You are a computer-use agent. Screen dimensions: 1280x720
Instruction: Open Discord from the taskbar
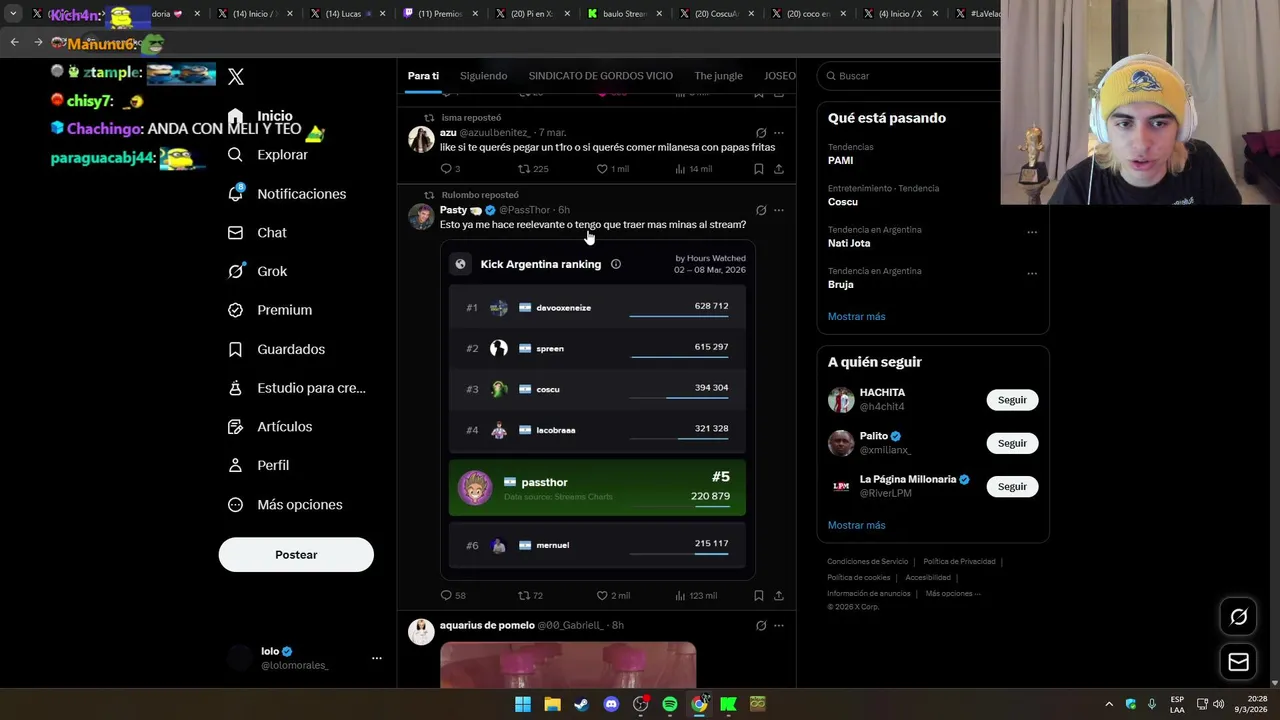611,704
